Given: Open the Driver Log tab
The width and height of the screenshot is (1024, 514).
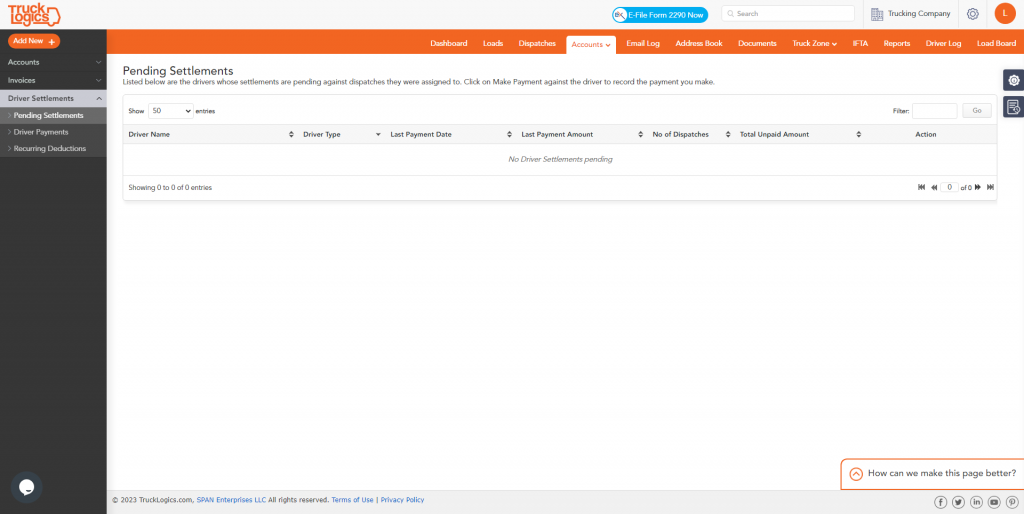Looking at the screenshot, I should 943,44.
